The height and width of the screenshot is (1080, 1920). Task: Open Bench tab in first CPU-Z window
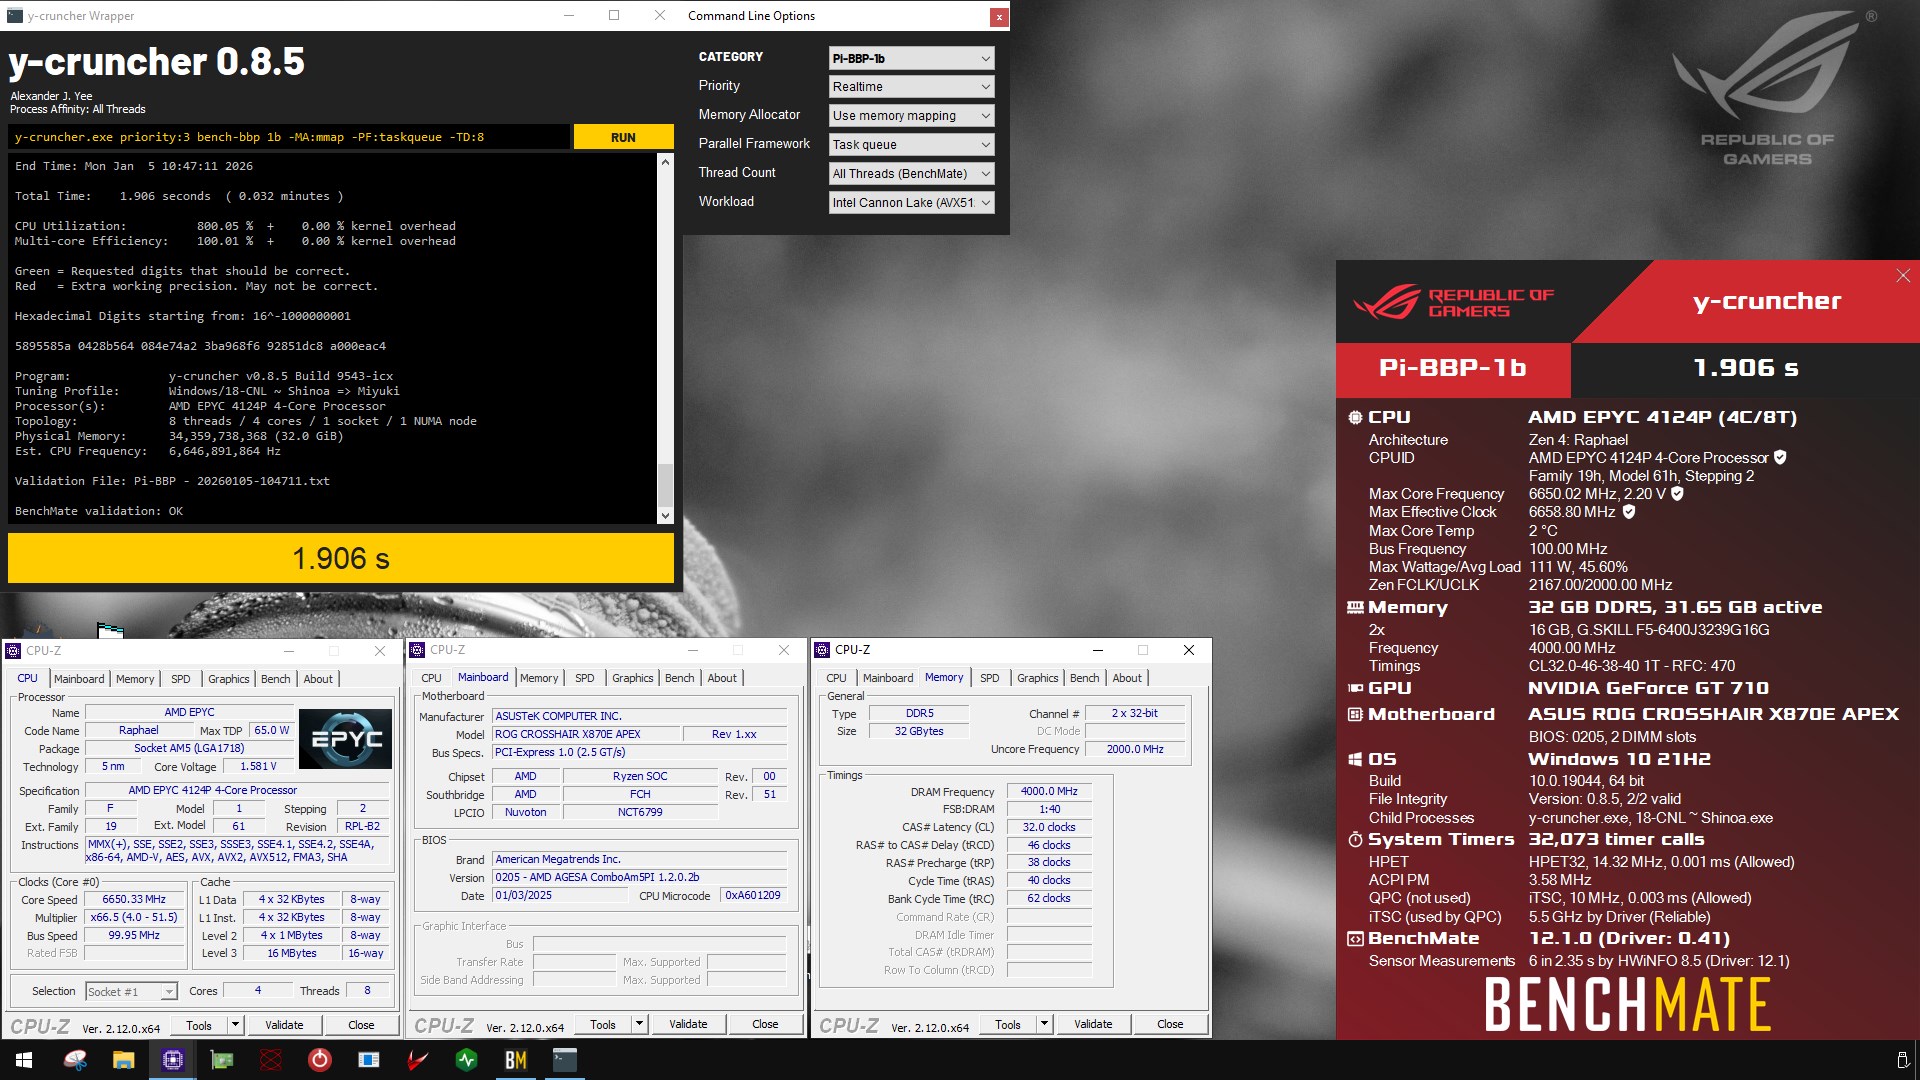pos(275,679)
